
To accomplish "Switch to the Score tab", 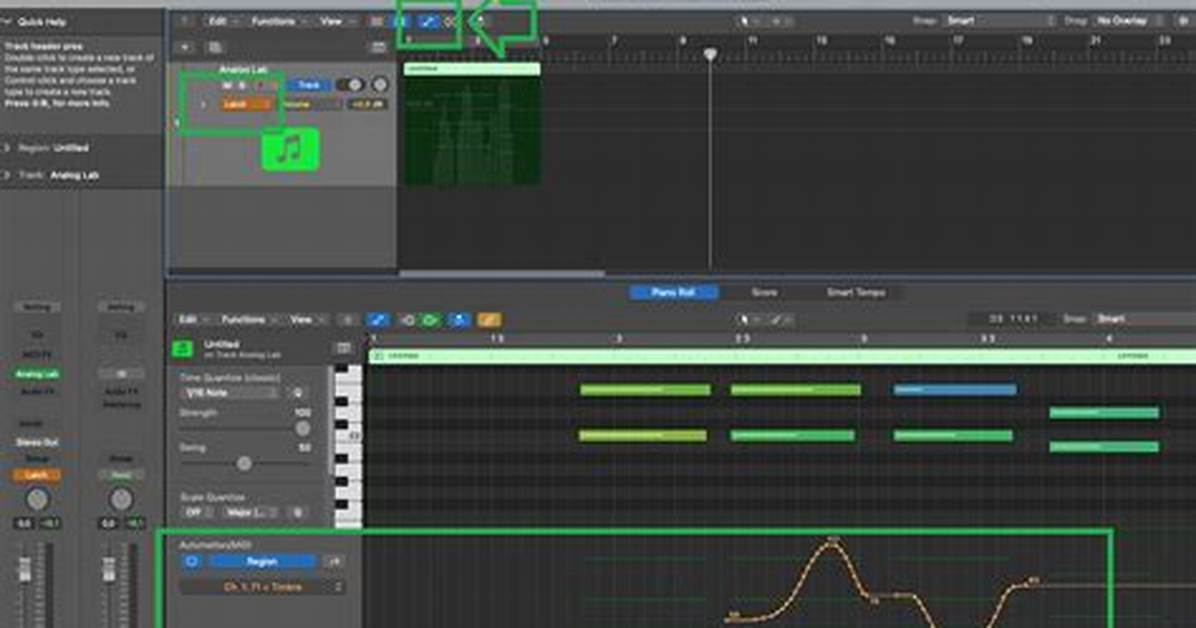I will point(764,292).
